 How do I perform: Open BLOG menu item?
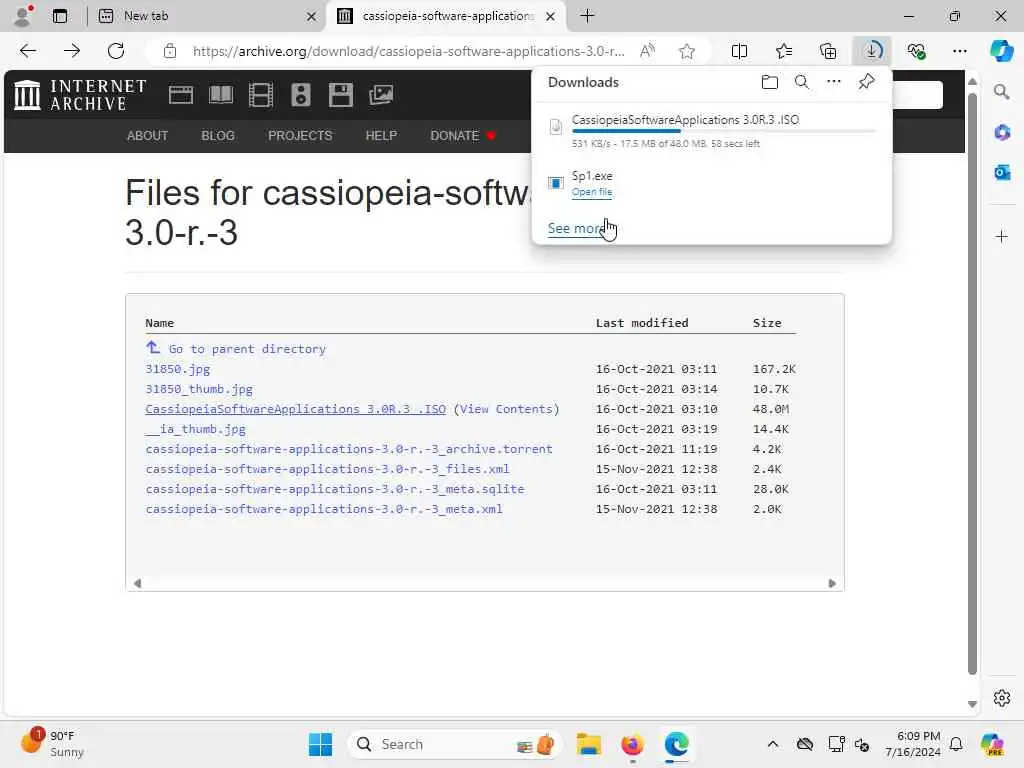pyautogui.click(x=217, y=136)
